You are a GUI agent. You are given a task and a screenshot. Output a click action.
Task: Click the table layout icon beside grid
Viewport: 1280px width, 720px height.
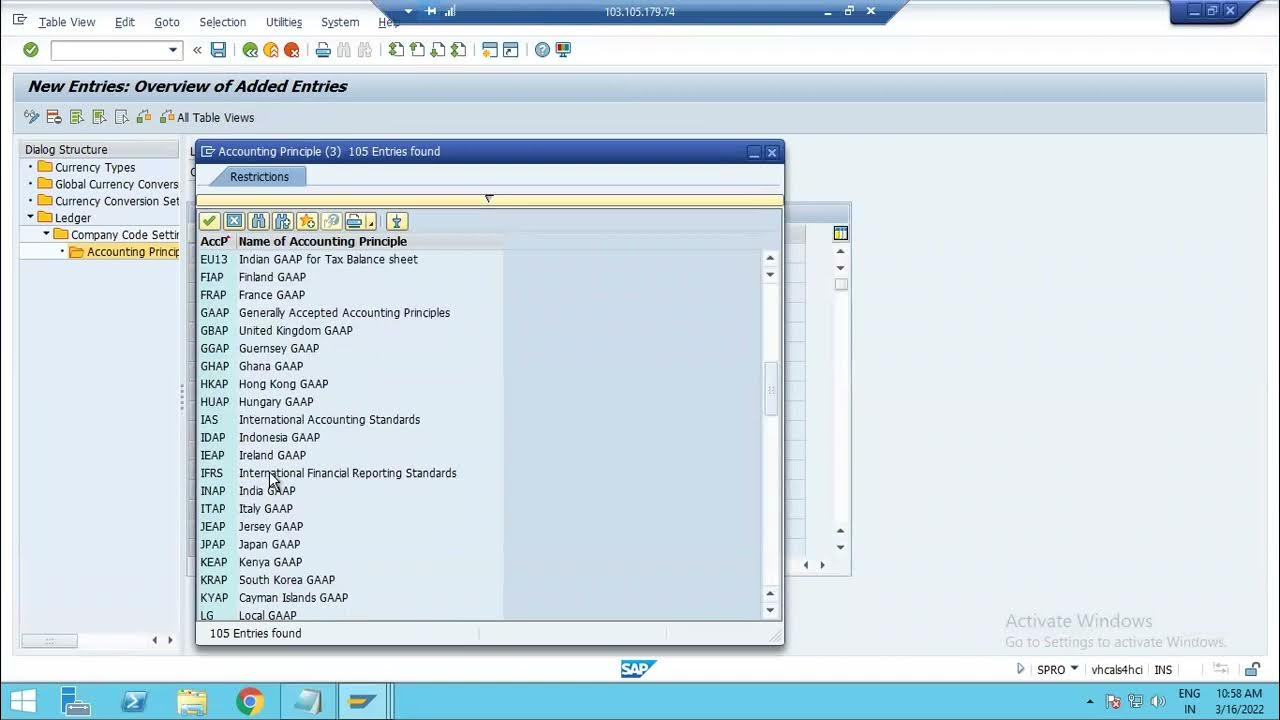[x=840, y=233]
